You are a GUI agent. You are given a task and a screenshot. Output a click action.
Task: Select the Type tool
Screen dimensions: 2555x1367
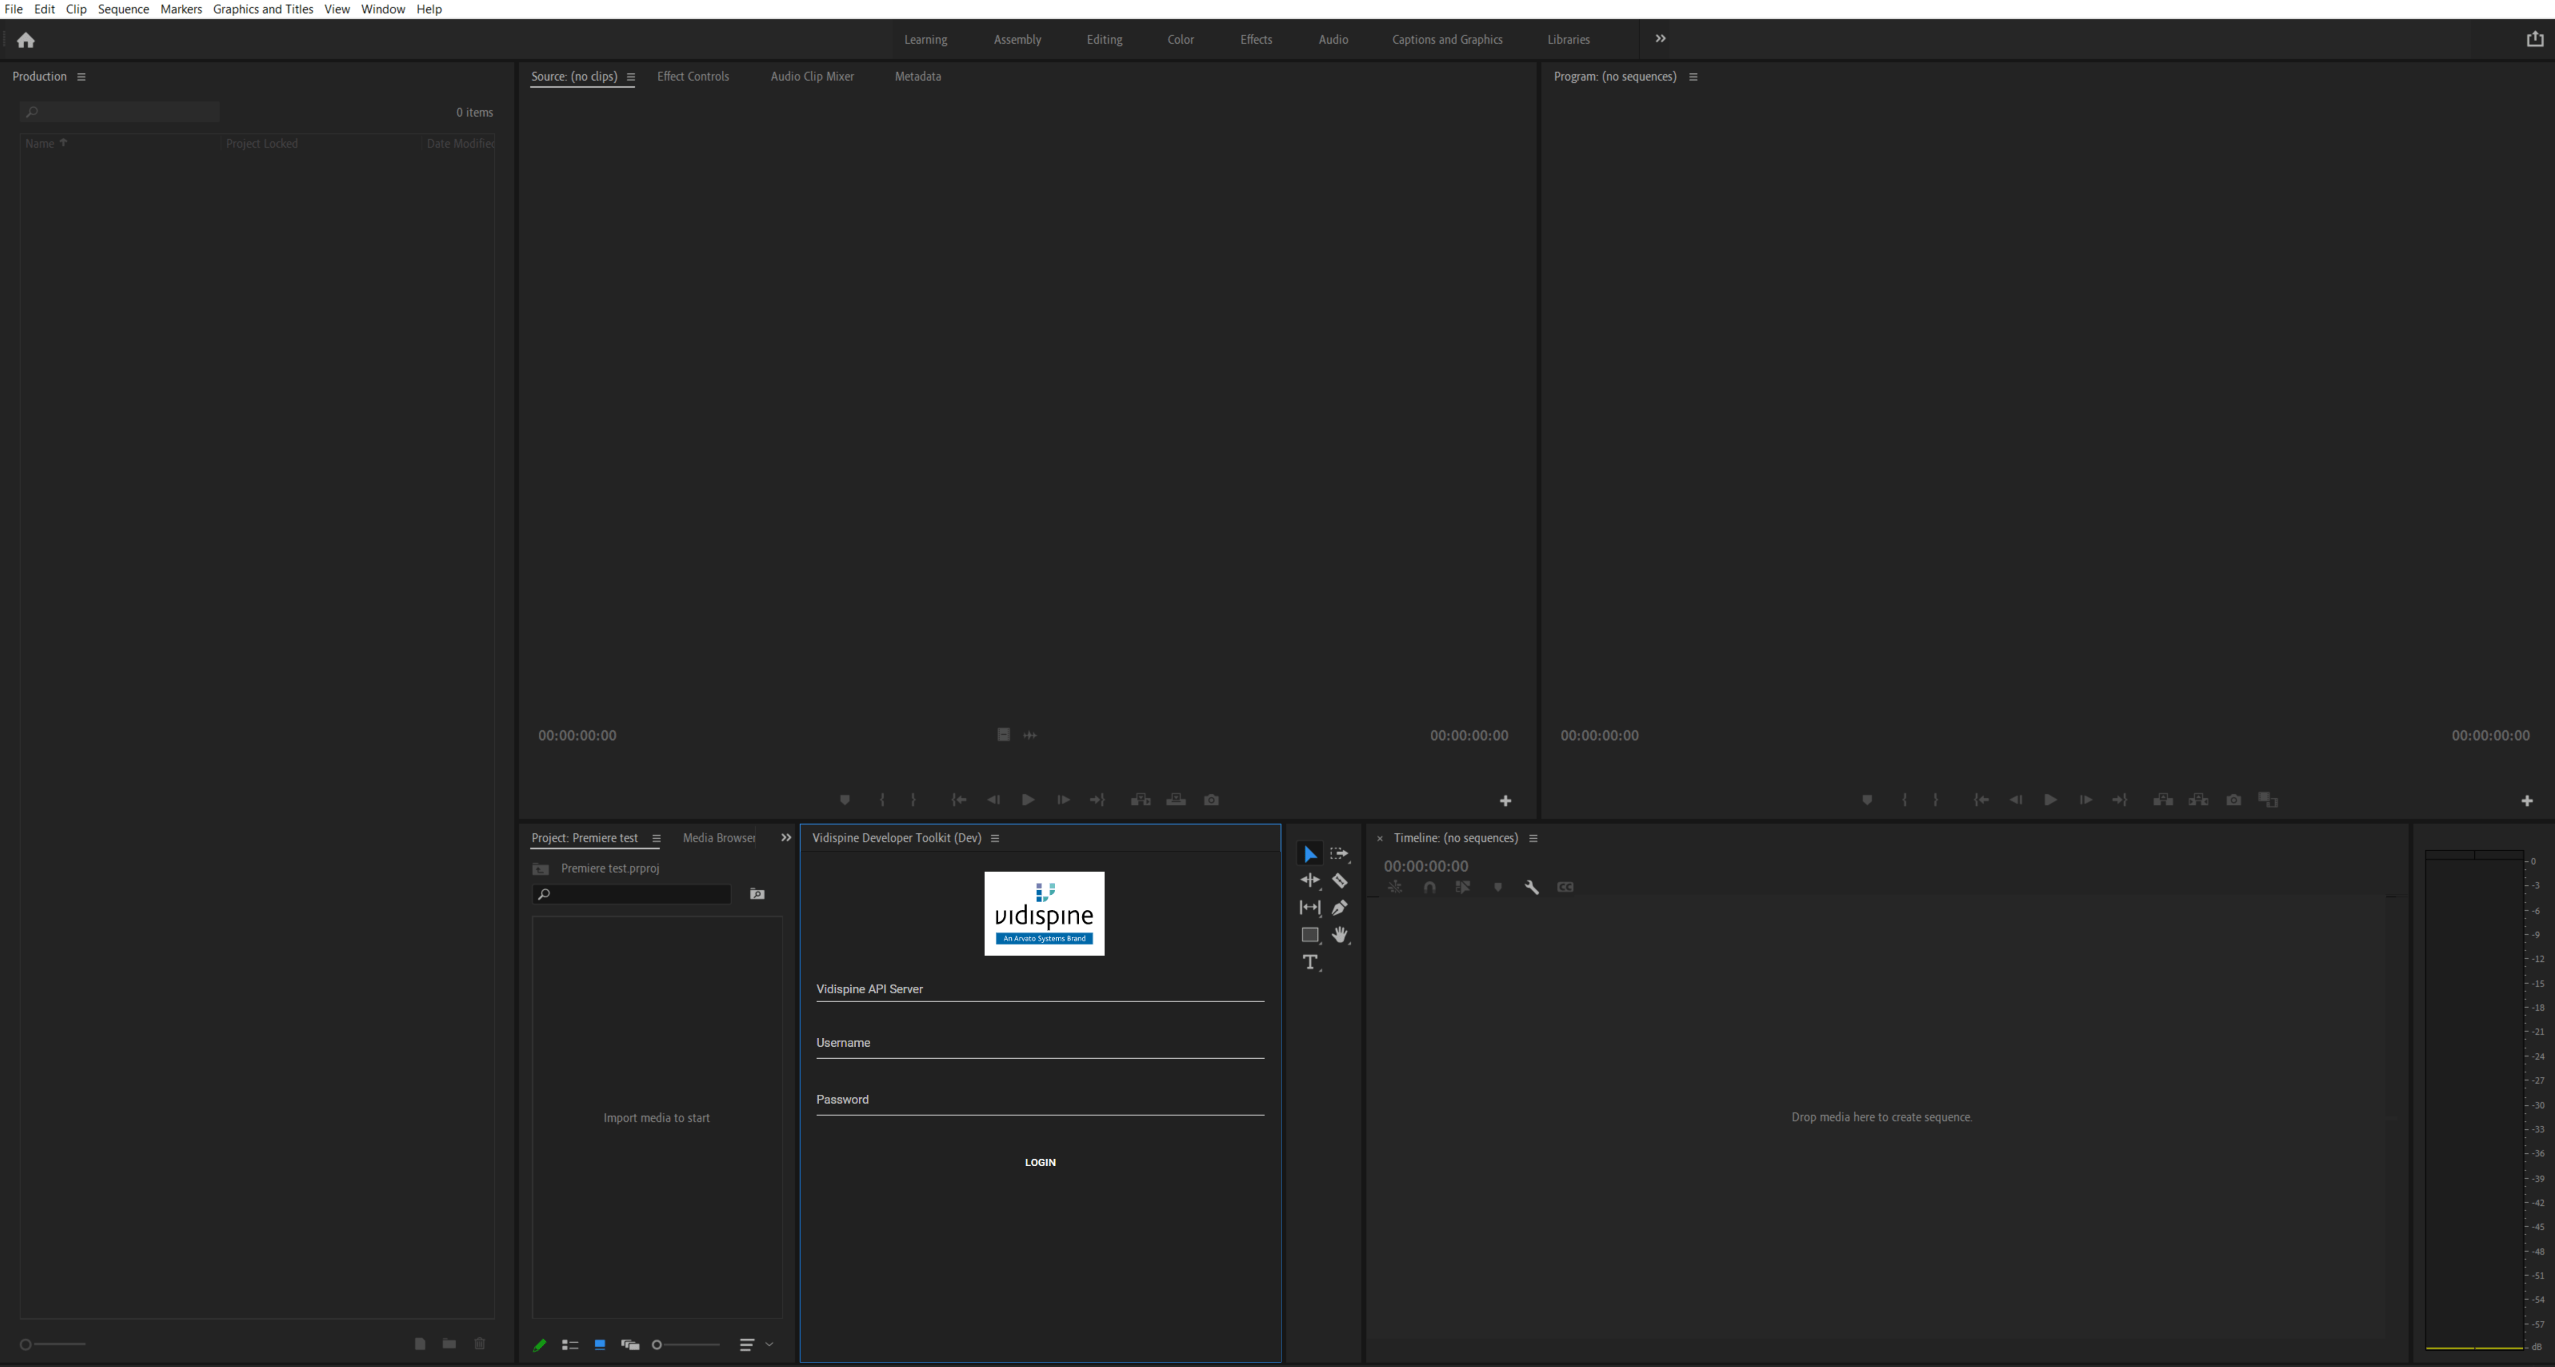coord(1310,962)
